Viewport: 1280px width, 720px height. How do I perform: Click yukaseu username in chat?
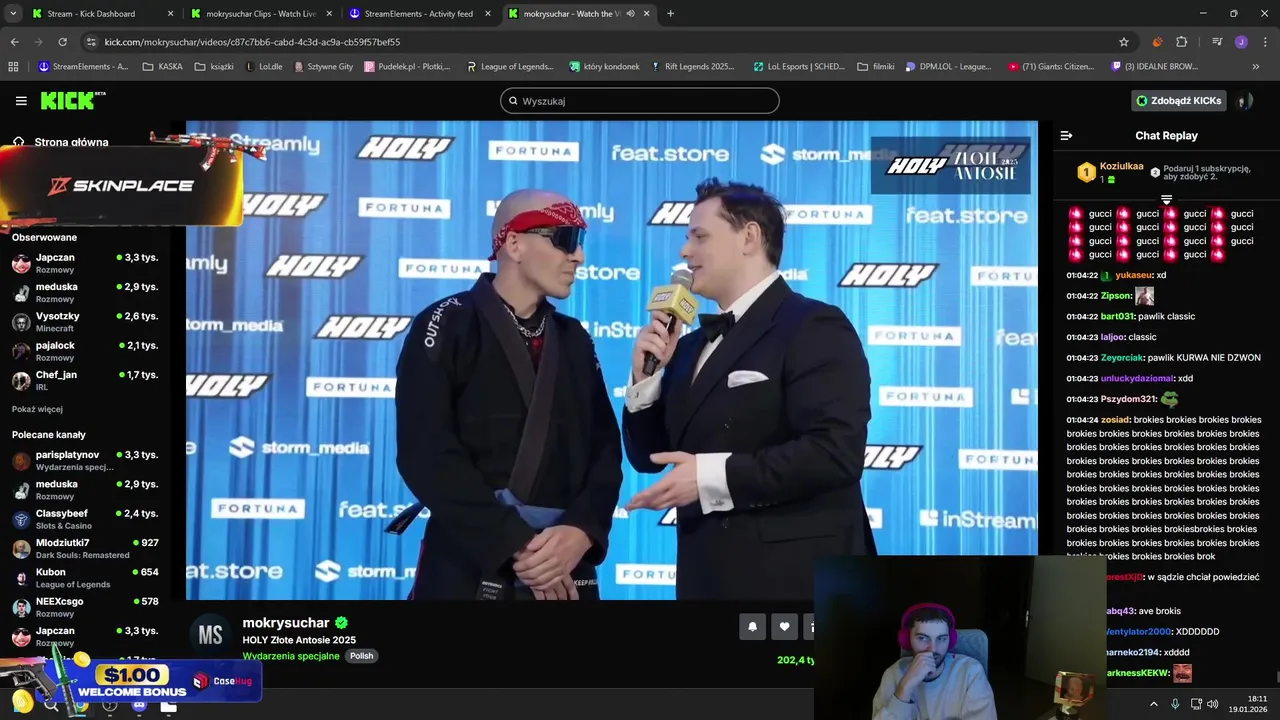pos(1133,275)
